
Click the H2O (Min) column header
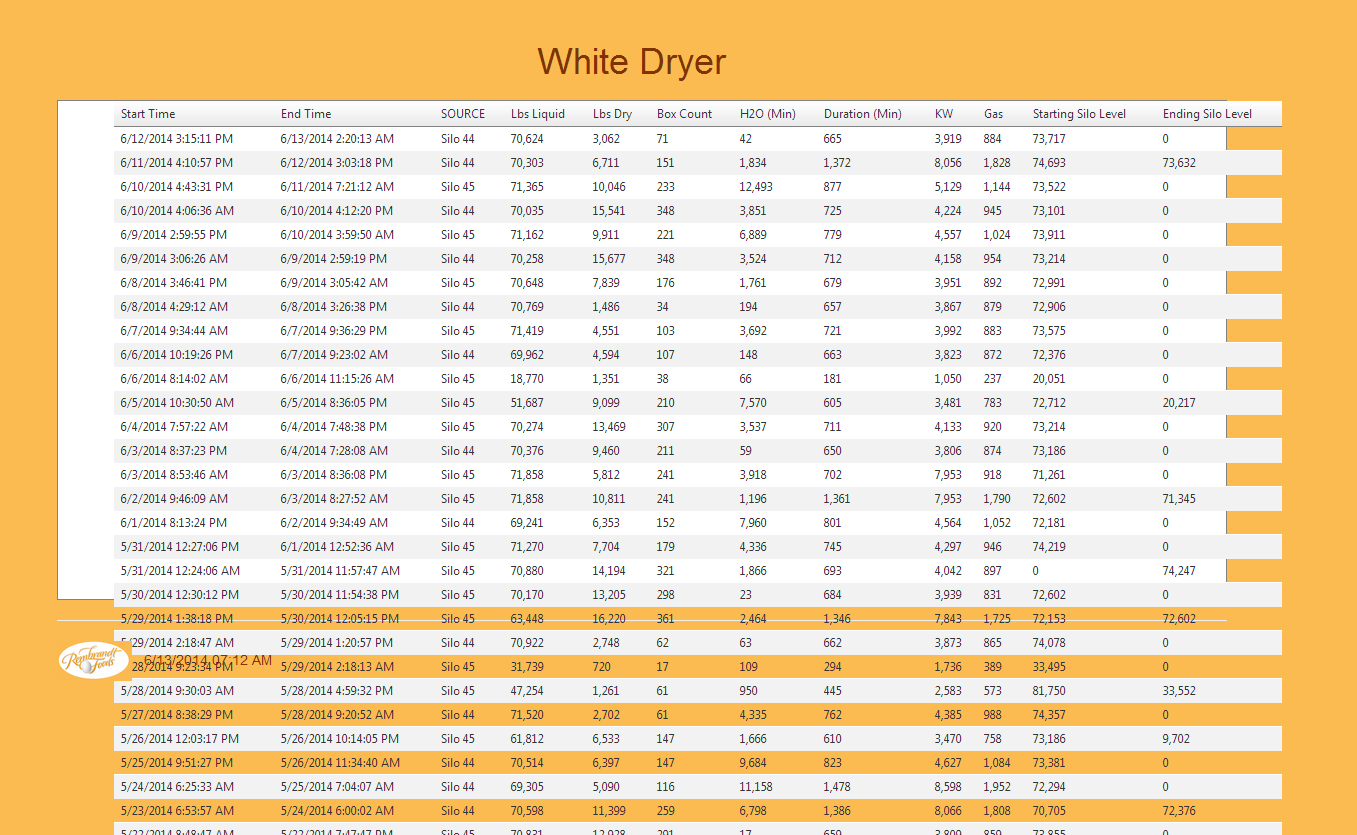click(768, 114)
